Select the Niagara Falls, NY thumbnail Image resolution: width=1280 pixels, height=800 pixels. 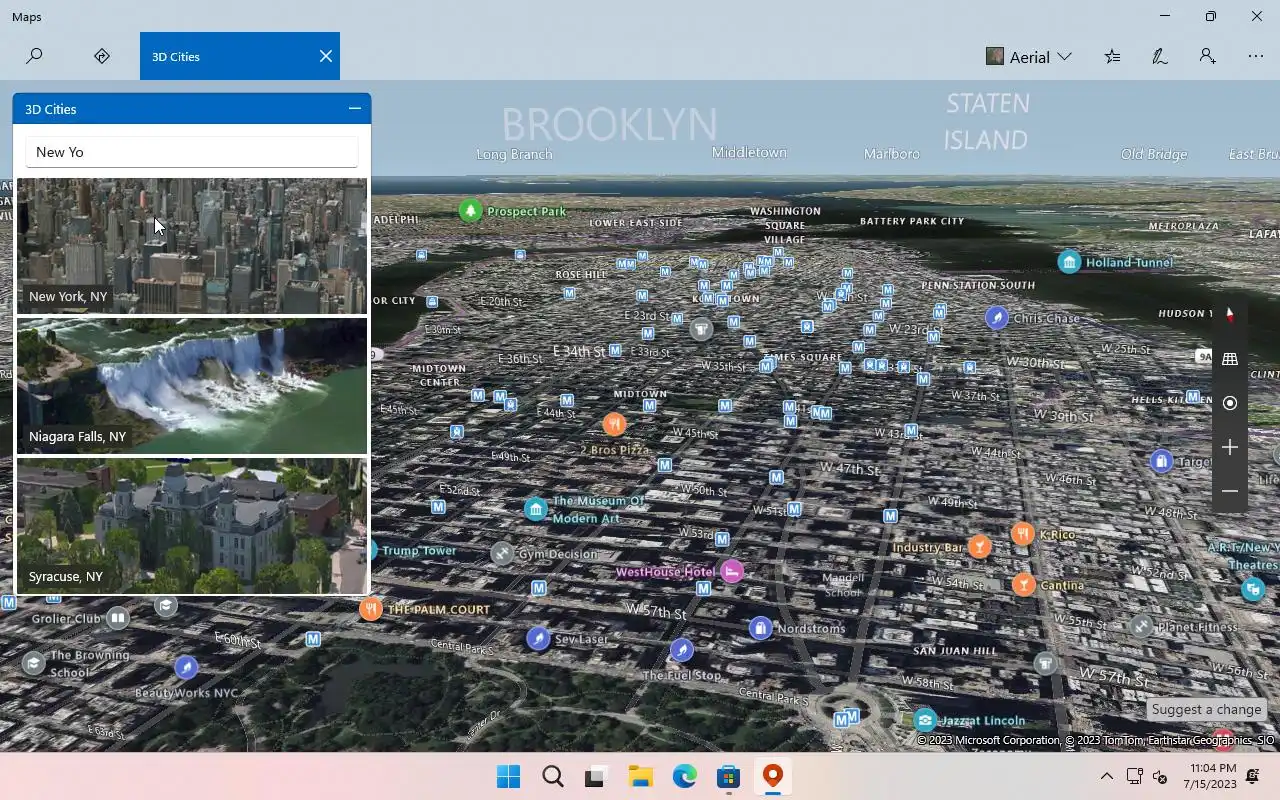pyautogui.click(x=192, y=386)
